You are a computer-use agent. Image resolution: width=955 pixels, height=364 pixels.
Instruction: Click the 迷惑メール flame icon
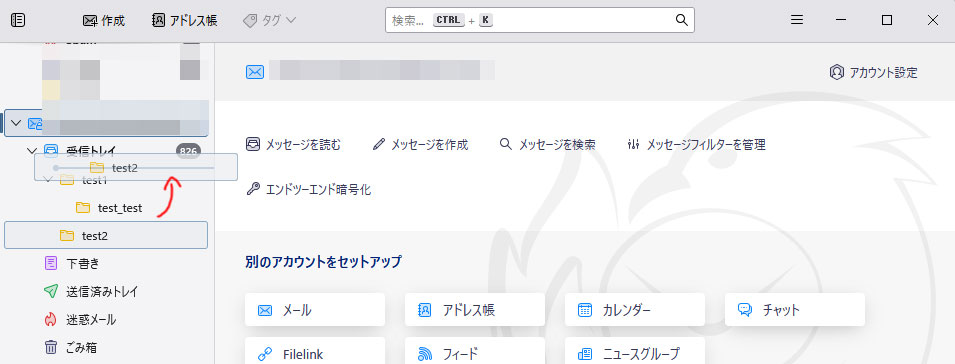tap(51, 320)
